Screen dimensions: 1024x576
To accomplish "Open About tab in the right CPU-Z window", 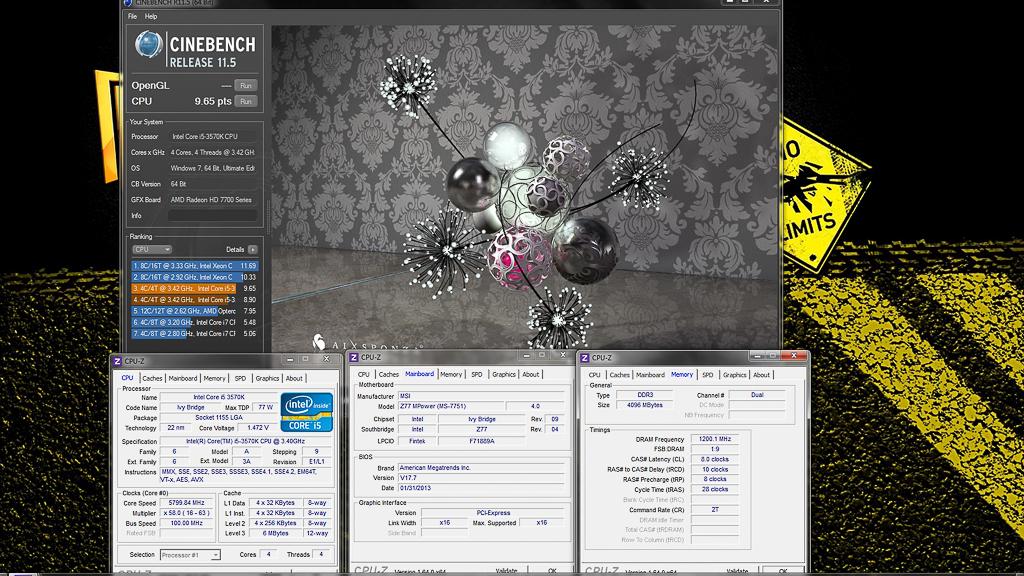I will [x=761, y=375].
